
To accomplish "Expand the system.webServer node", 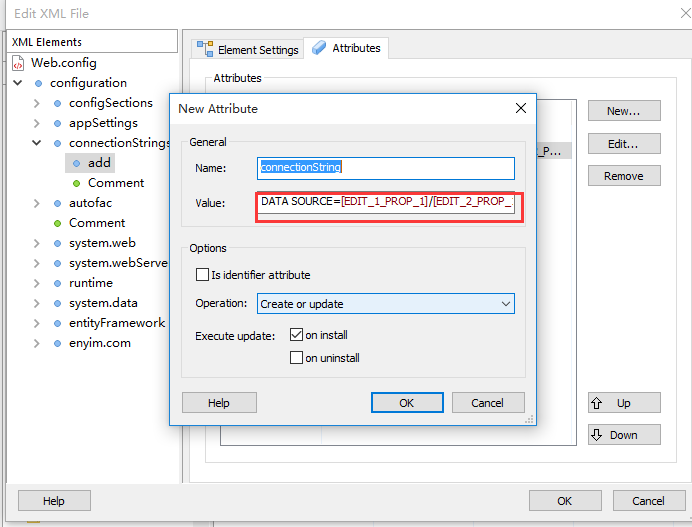I will (x=37, y=264).
